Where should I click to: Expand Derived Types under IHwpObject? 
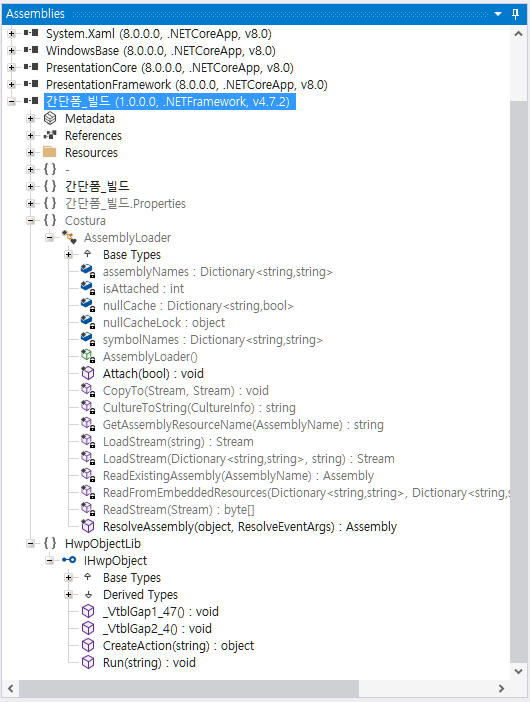[68, 595]
